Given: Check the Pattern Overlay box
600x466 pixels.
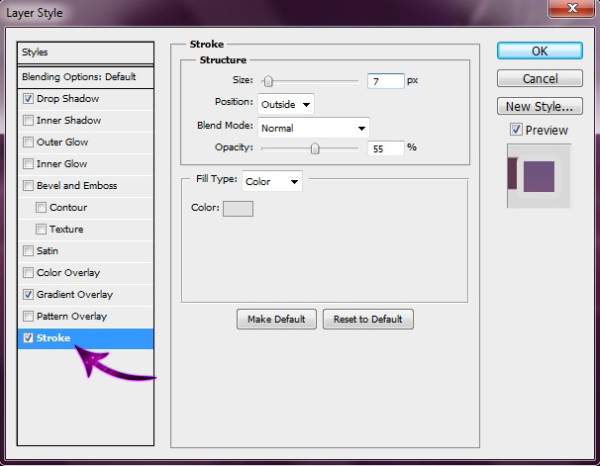Looking at the screenshot, I should coord(28,317).
